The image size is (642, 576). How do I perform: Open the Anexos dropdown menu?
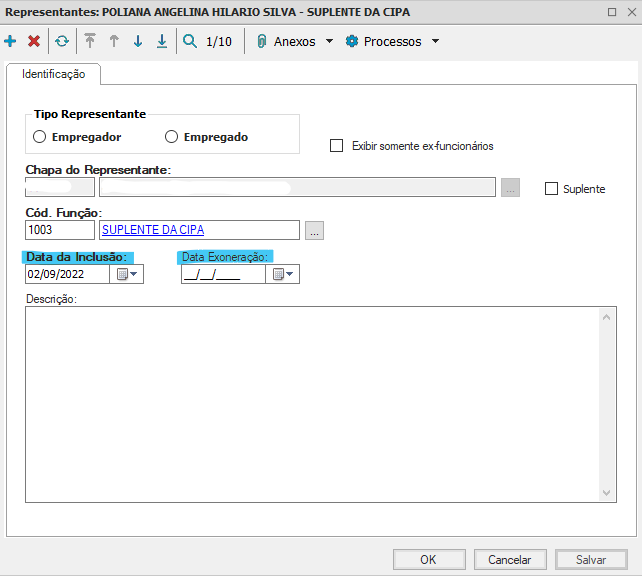[294, 42]
